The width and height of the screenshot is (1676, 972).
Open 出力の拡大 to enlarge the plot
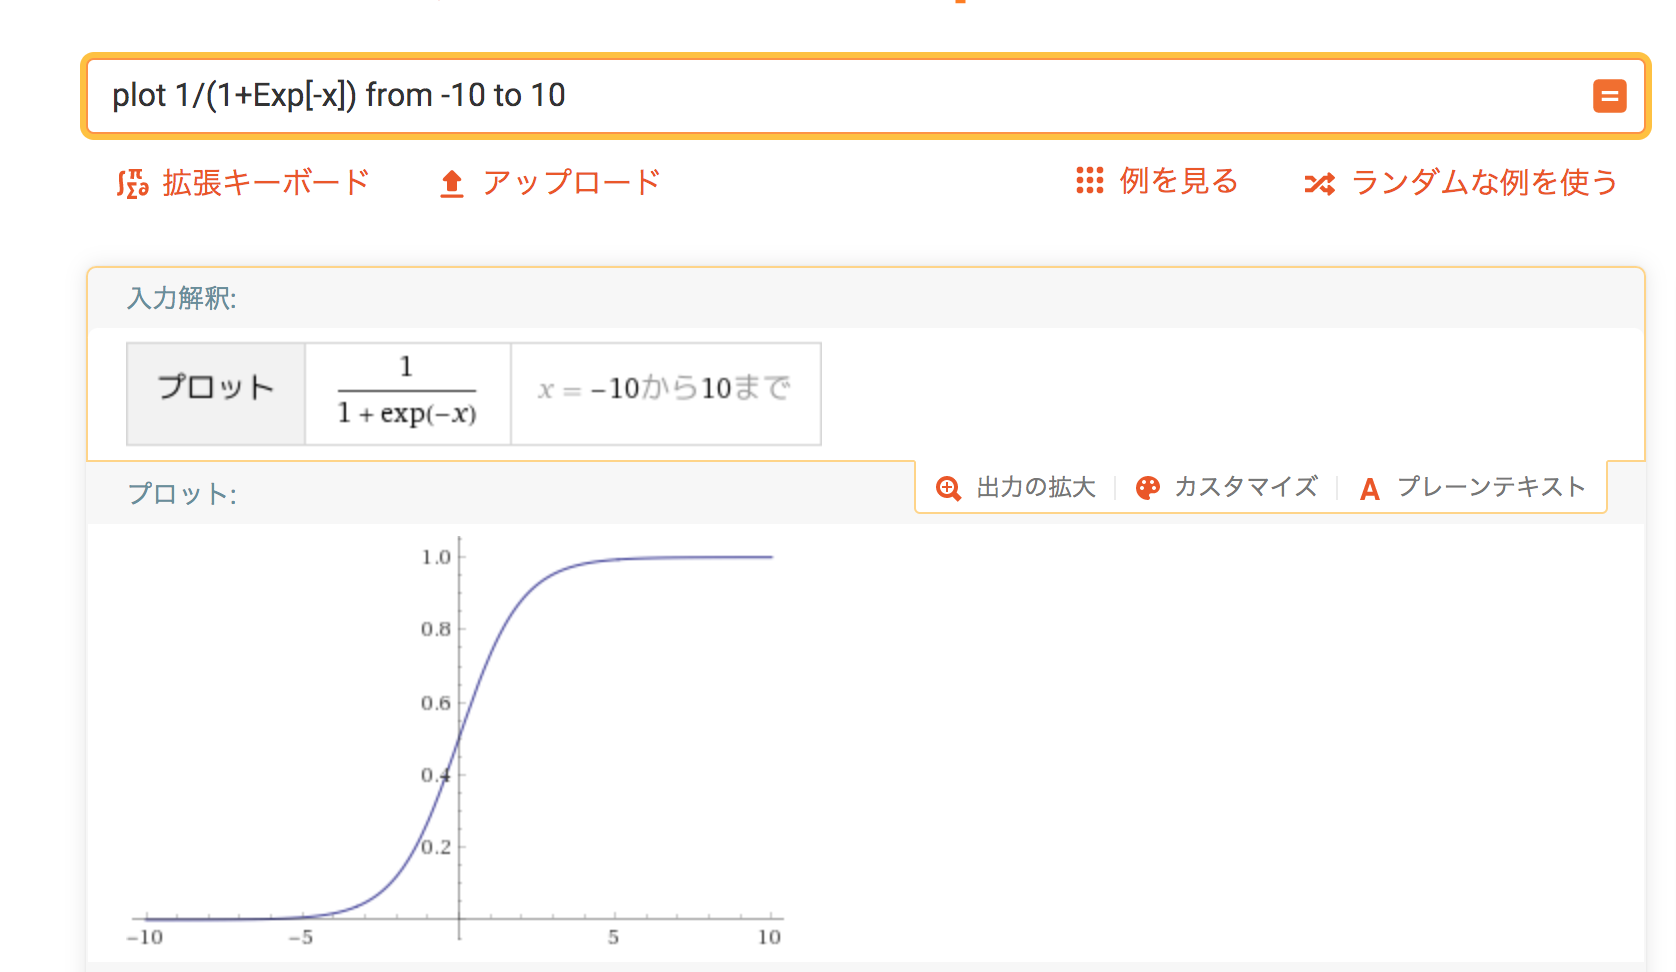(x=1035, y=487)
